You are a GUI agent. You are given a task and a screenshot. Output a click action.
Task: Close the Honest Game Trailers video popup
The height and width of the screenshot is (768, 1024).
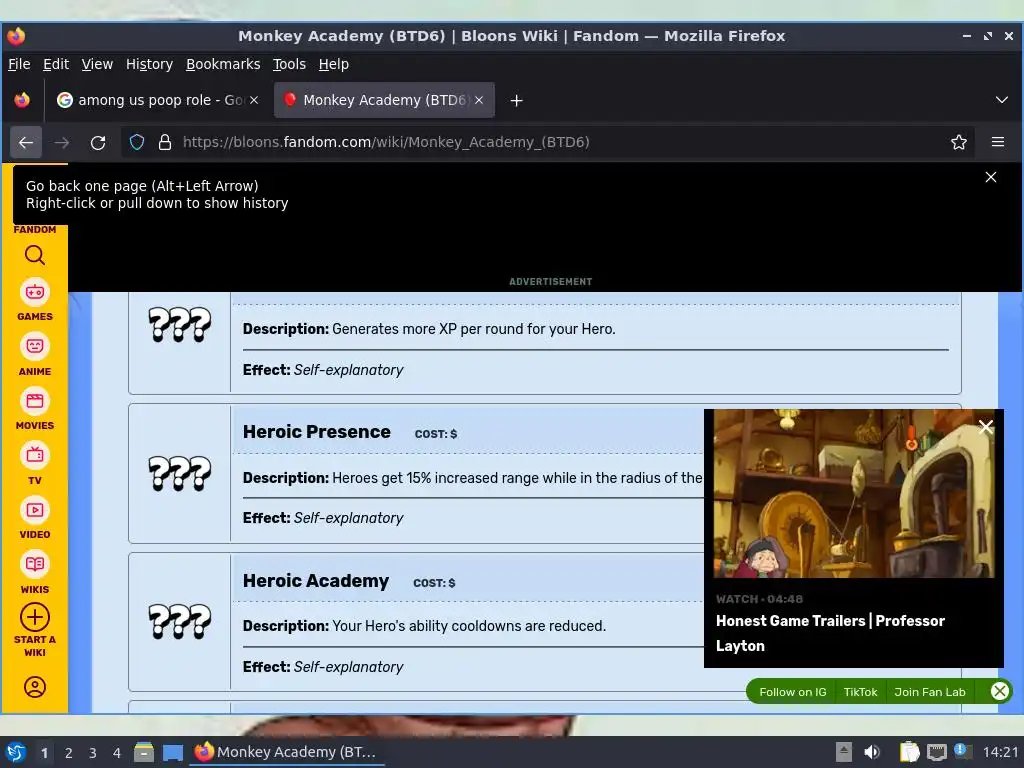pyautogui.click(x=986, y=427)
